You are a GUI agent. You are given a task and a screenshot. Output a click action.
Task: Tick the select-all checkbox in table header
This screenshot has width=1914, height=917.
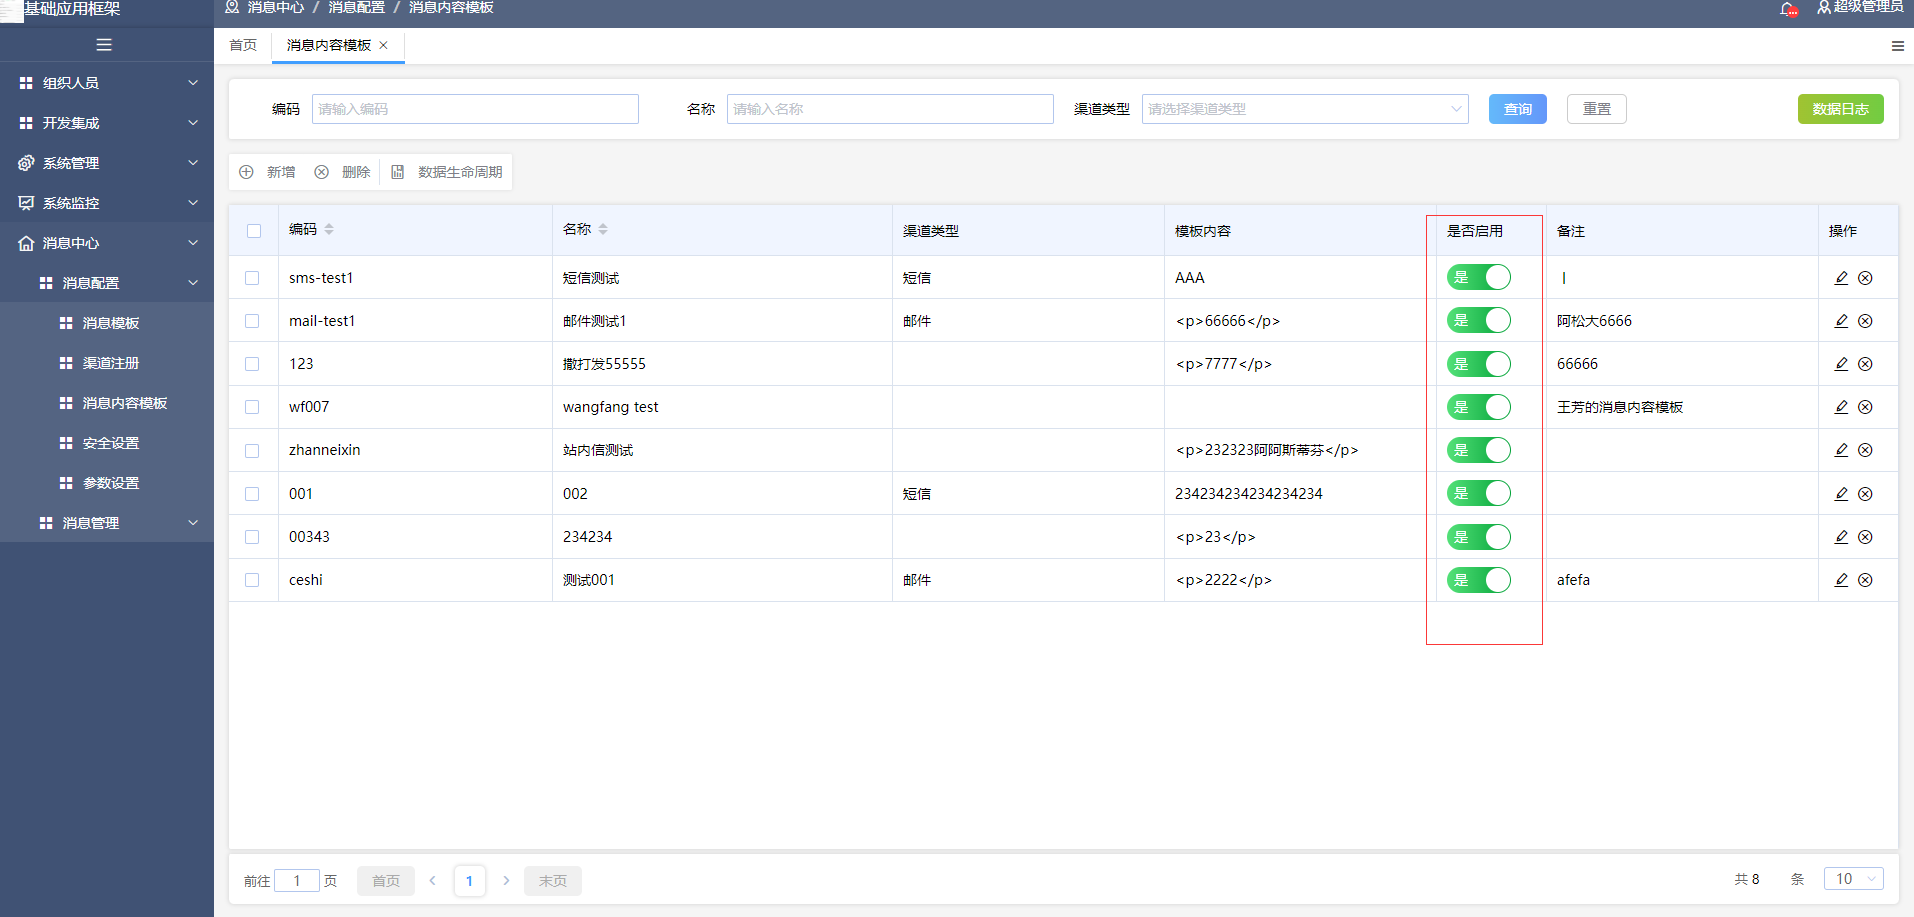click(x=254, y=231)
